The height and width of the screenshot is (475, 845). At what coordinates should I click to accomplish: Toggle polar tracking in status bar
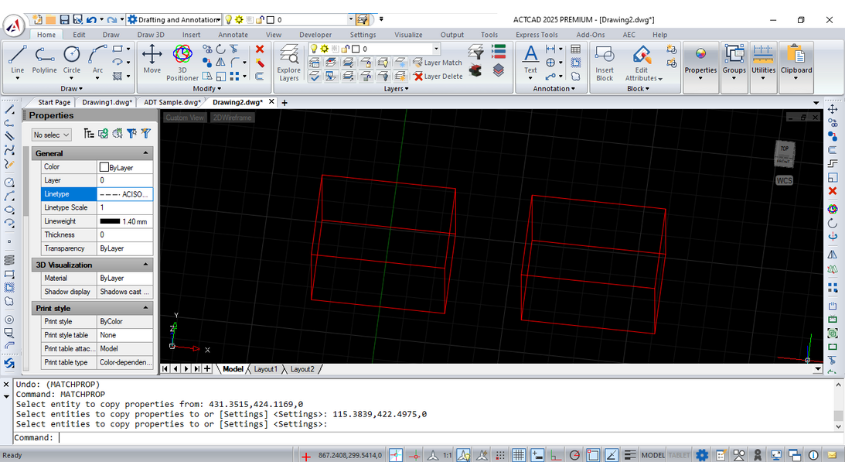(574, 455)
